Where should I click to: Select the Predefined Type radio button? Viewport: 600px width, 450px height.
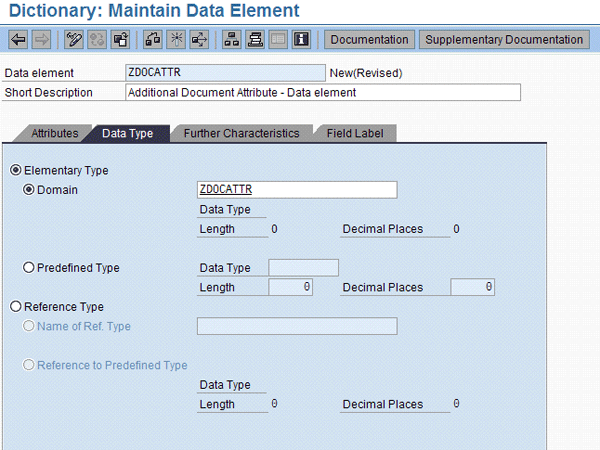28,268
